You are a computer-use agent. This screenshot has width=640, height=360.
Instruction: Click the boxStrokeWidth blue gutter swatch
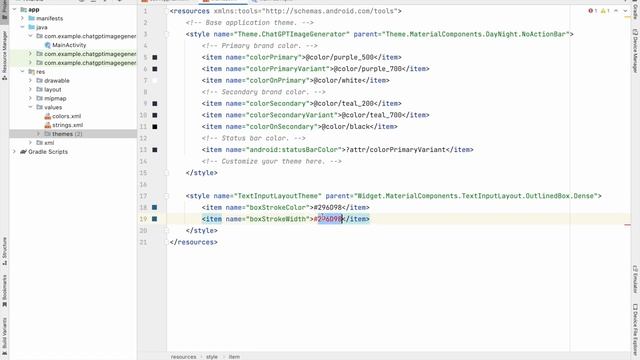pyautogui.click(x=155, y=219)
